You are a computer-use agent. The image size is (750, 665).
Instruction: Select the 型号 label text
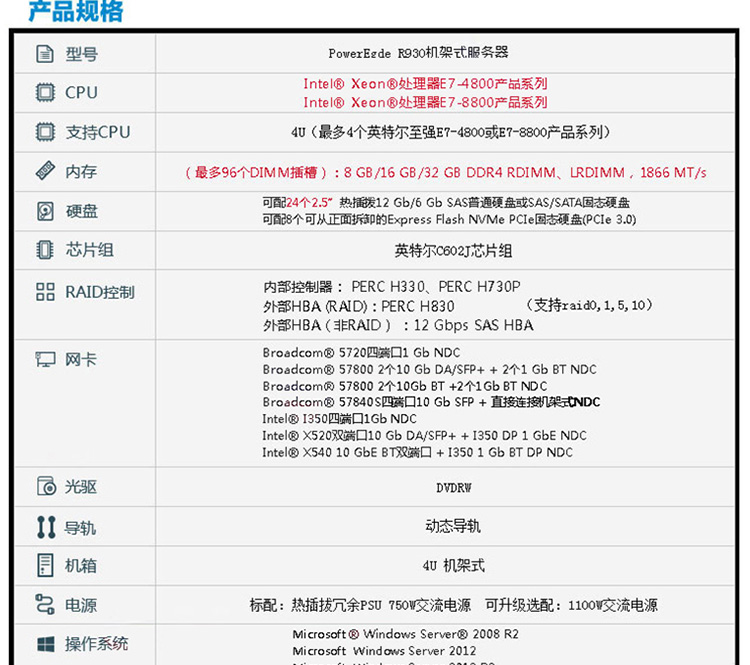click(x=81, y=54)
